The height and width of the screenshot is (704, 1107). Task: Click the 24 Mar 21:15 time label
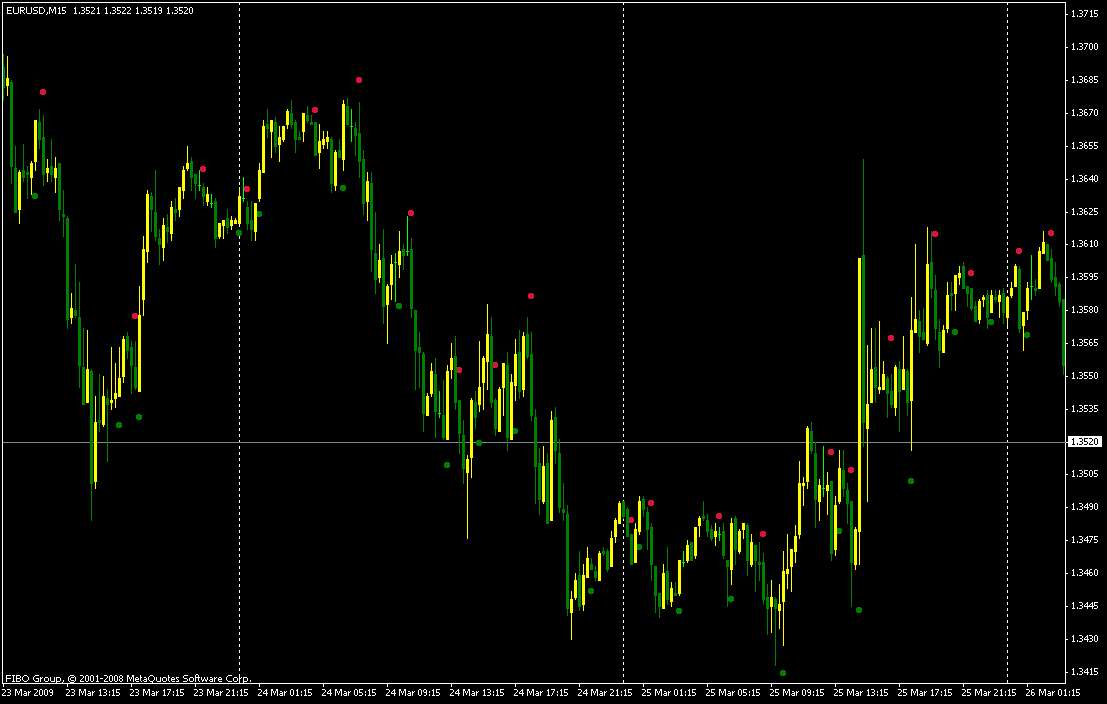[x=606, y=693]
